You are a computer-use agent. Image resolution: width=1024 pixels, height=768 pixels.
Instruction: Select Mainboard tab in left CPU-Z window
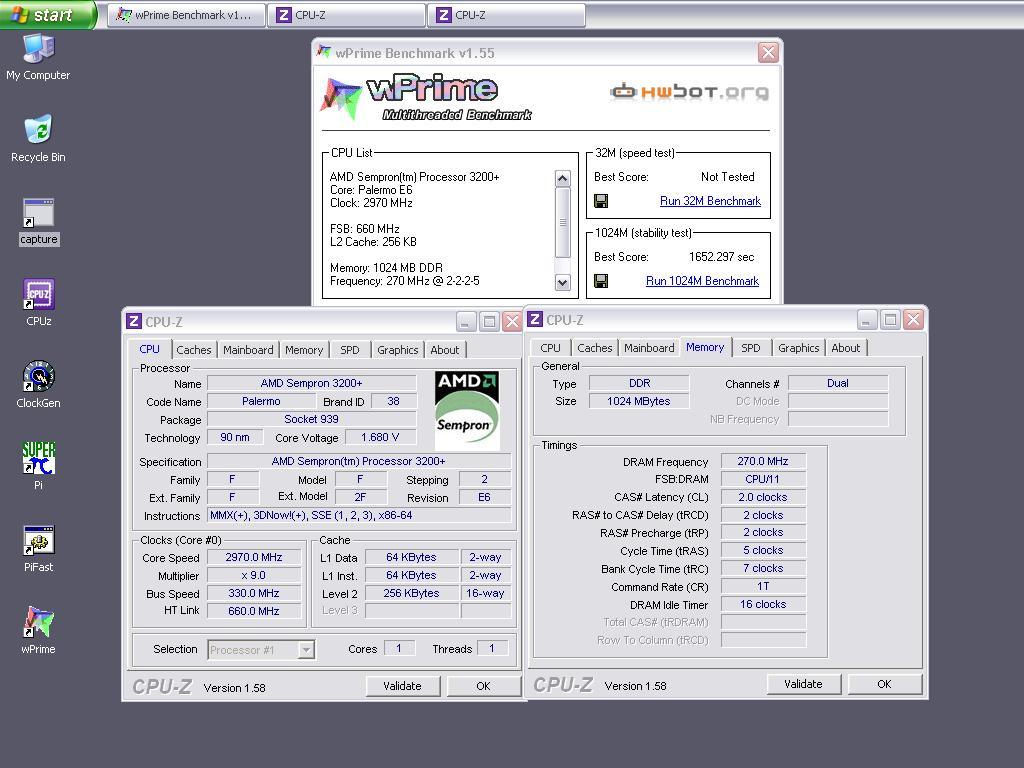click(248, 350)
